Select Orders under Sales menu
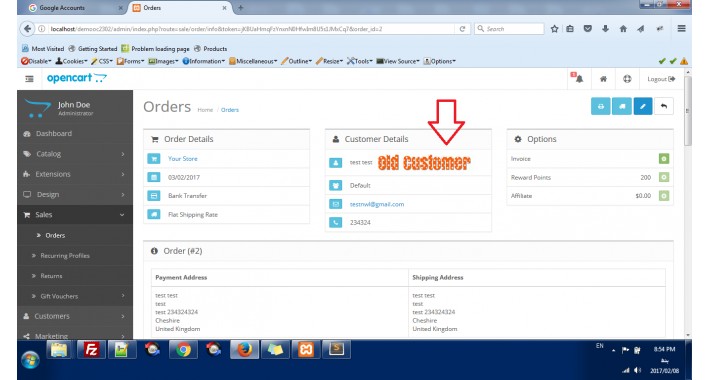 pos(75,236)
